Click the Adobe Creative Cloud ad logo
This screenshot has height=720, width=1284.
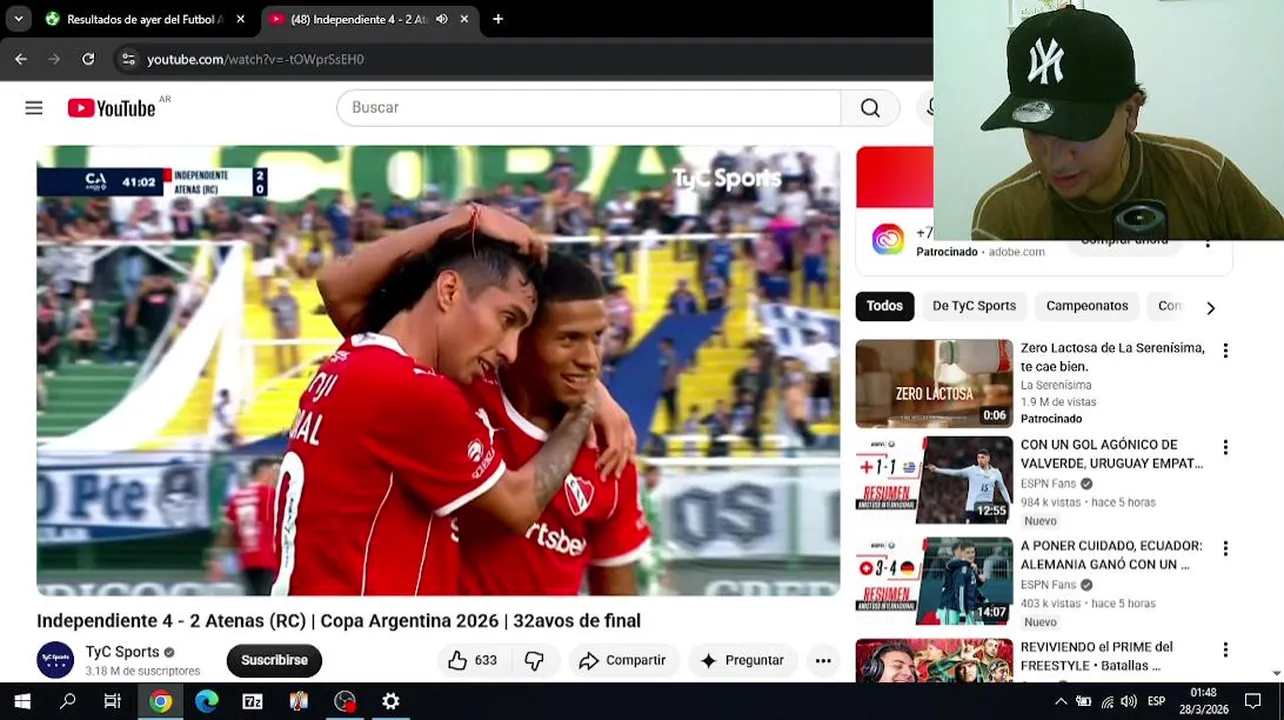[x=887, y=239]
